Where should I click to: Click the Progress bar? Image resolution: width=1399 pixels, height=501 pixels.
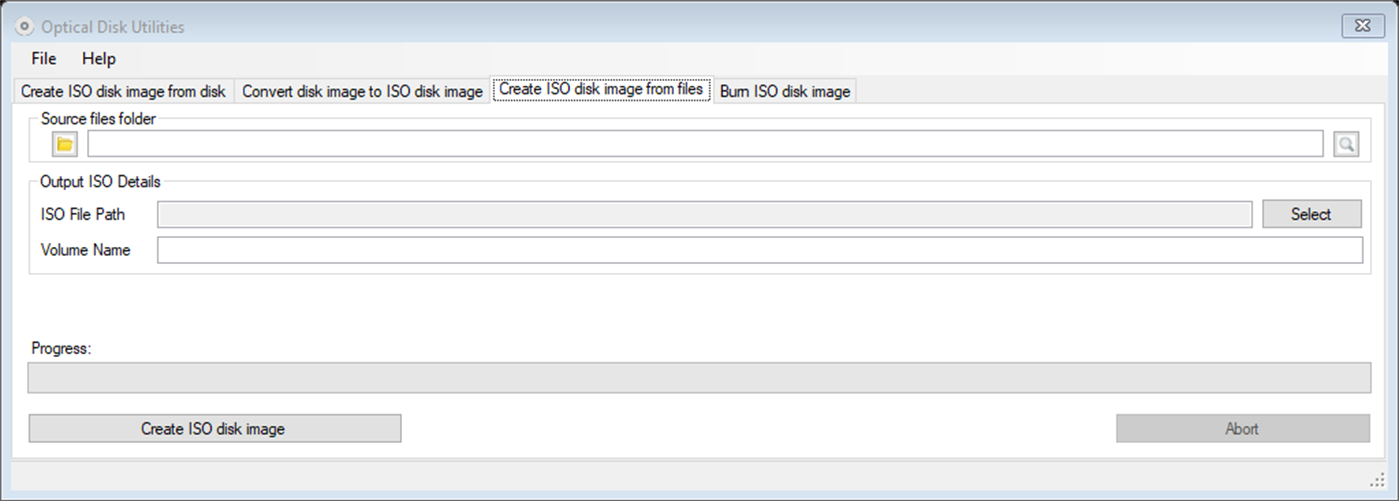[x=698, y=377]
